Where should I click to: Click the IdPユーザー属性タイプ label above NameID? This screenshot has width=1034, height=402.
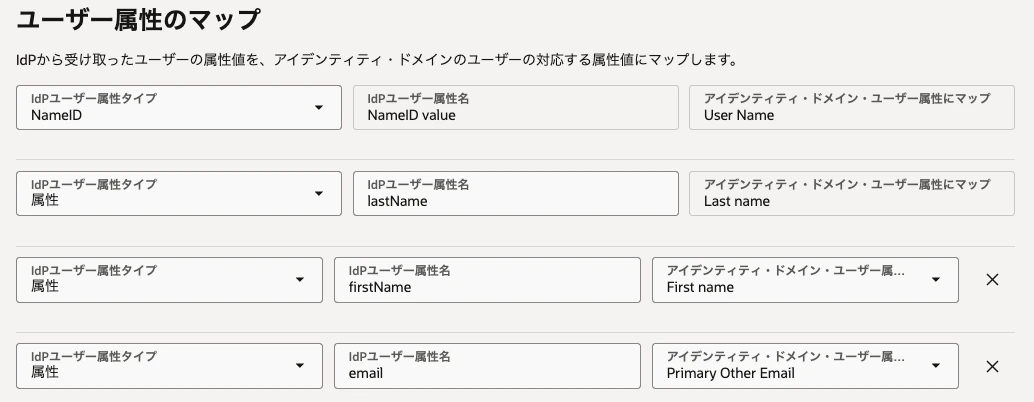pos(94,98)
